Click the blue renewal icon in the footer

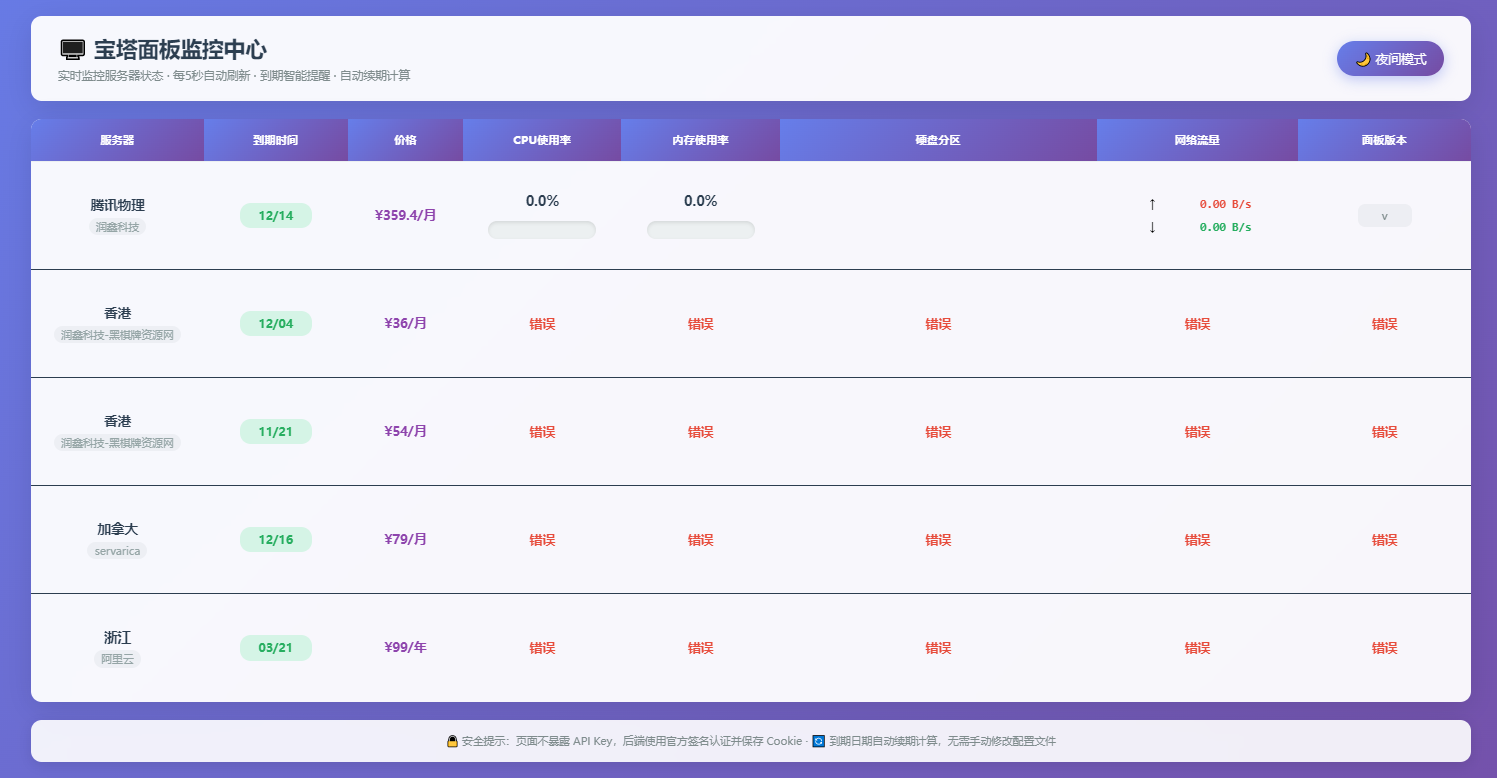point(818,741)
